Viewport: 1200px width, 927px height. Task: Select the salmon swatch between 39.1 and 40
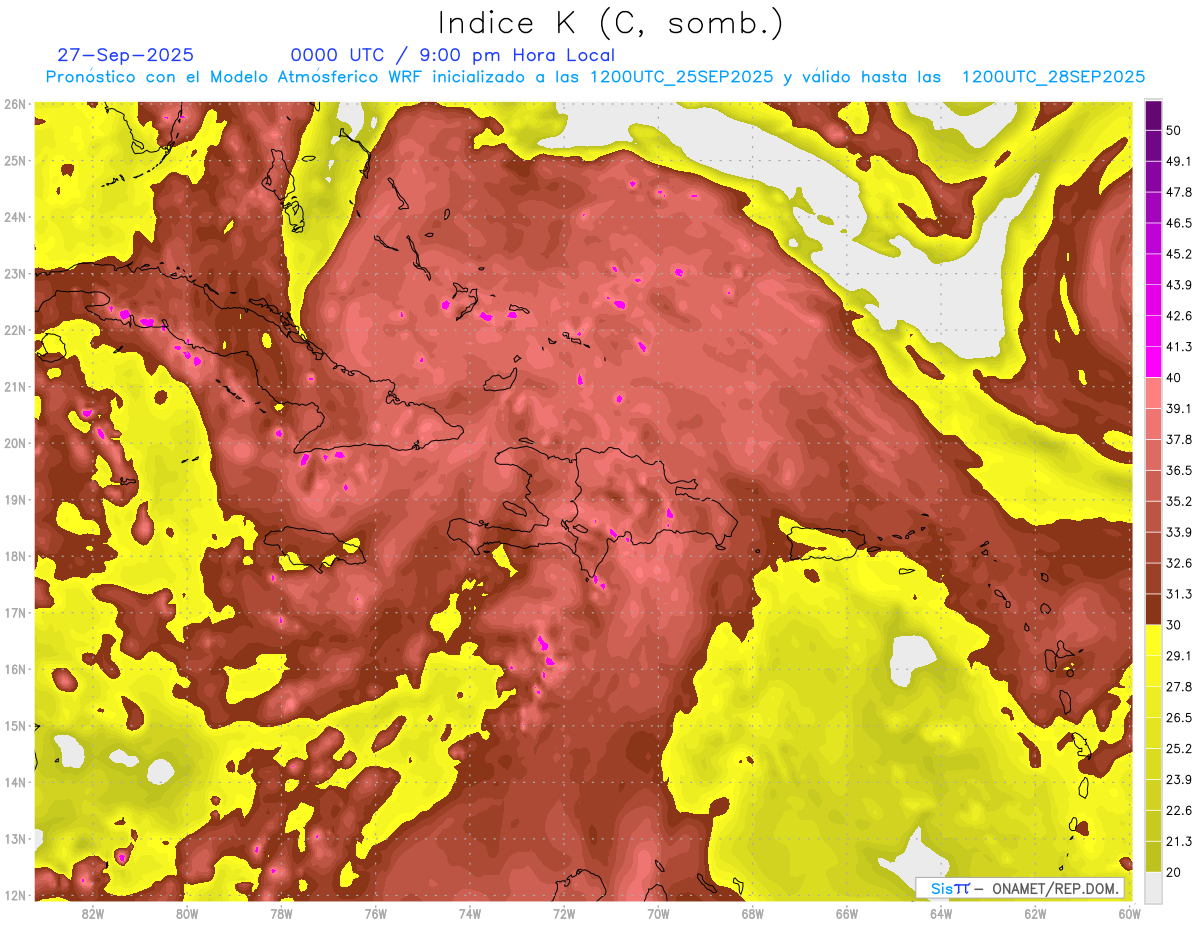[1153, 392]
